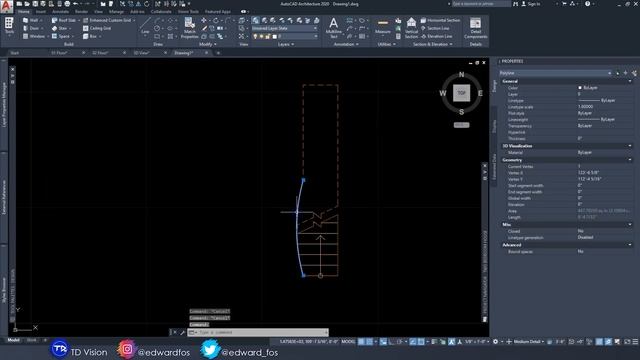Select the Door tool
Screen dimensions: 640x360
31,28
